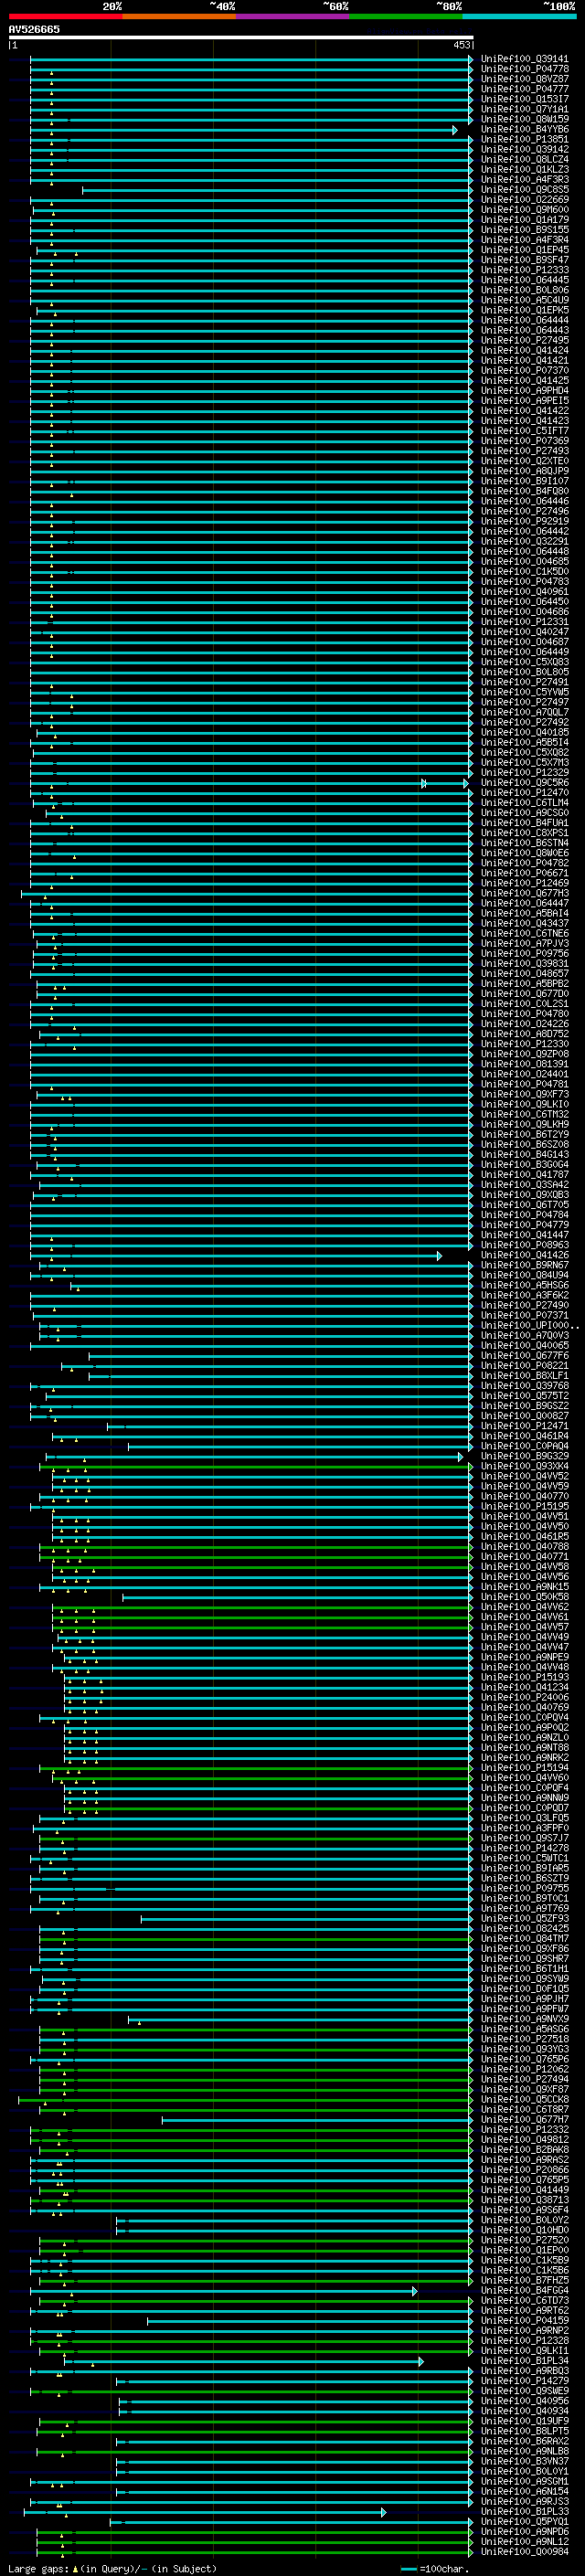This screenshot has width=585, height=2576.
Task: Select hit UniRef100_Q93XK4
Action: [x=525, y=1466]
